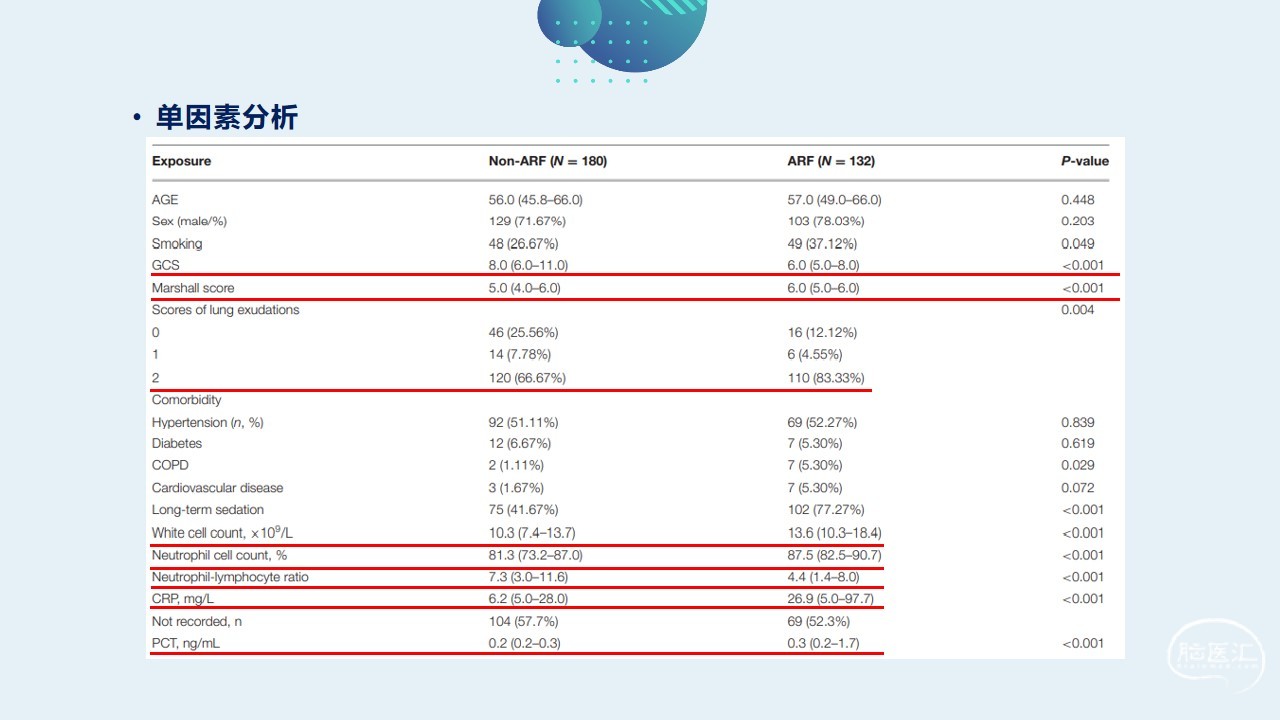Select the COPD row label

[x=170, y=465]
